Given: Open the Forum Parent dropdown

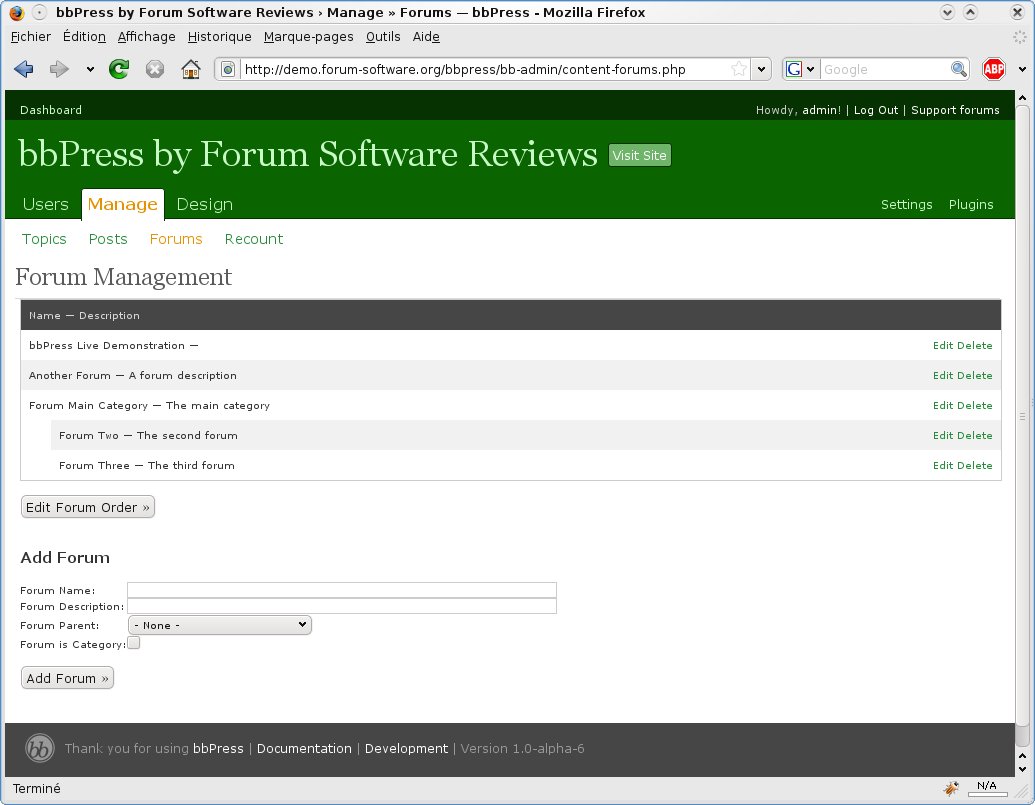Looking at the screenshot, I should [x=220, y=625].
